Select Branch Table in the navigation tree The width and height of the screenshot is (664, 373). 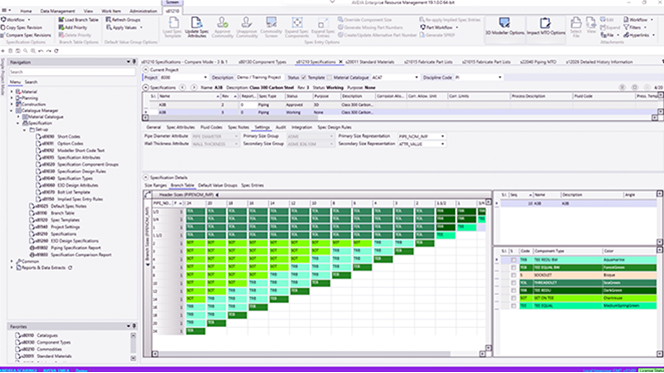(x=62, y=213)
